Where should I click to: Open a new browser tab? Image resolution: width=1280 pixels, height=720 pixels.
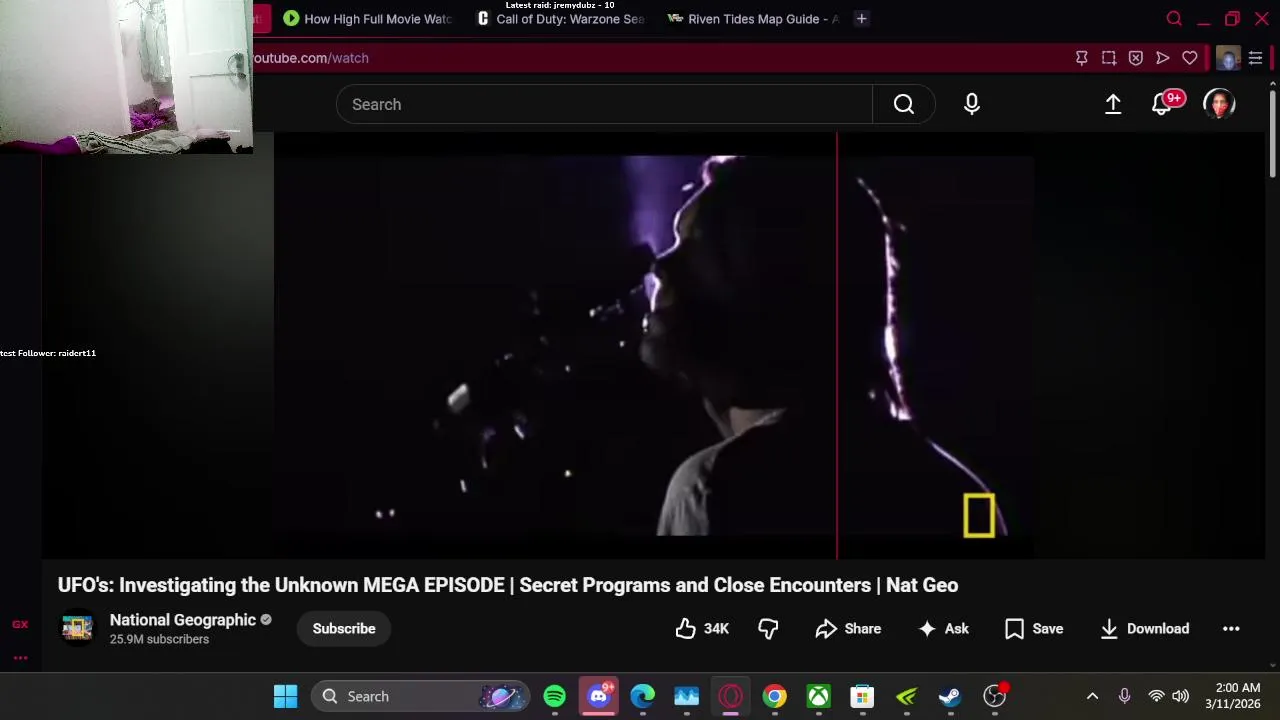point(861,19)
